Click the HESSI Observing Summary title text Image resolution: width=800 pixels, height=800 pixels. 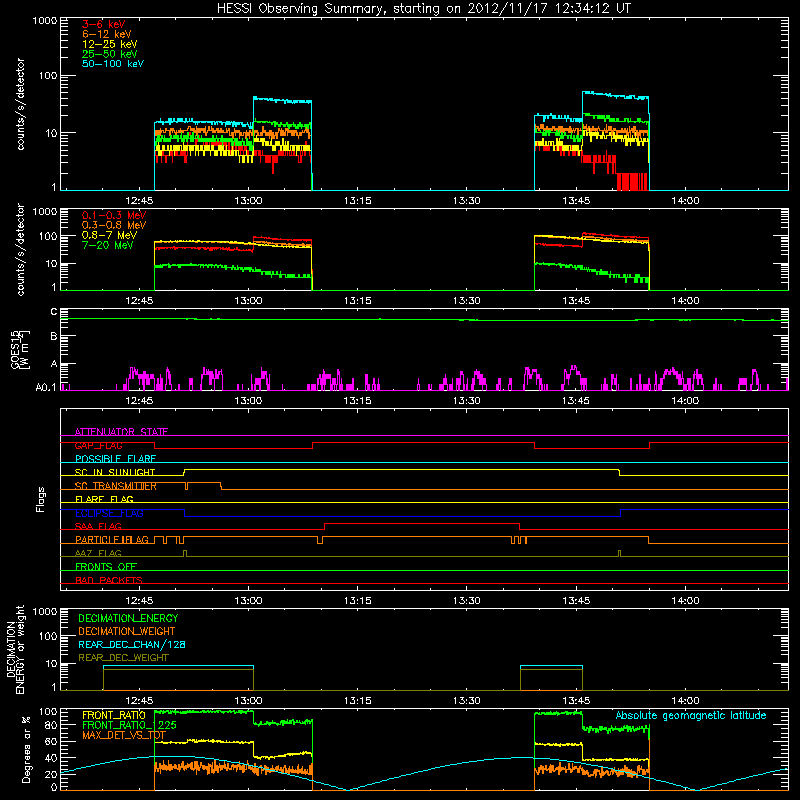point(423,9)
